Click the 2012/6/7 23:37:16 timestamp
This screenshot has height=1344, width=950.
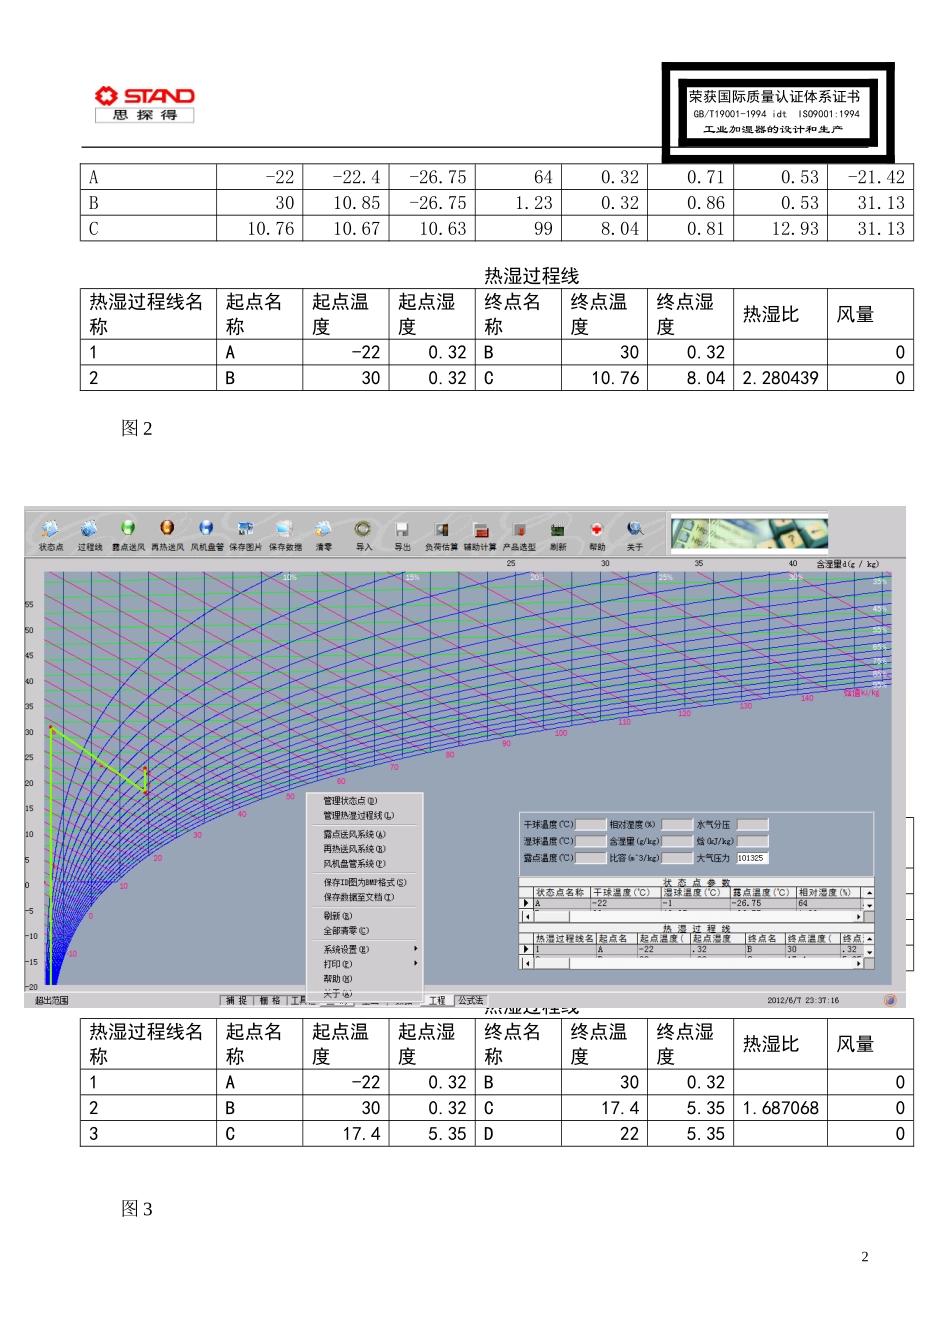click(x=803, y=1000)
